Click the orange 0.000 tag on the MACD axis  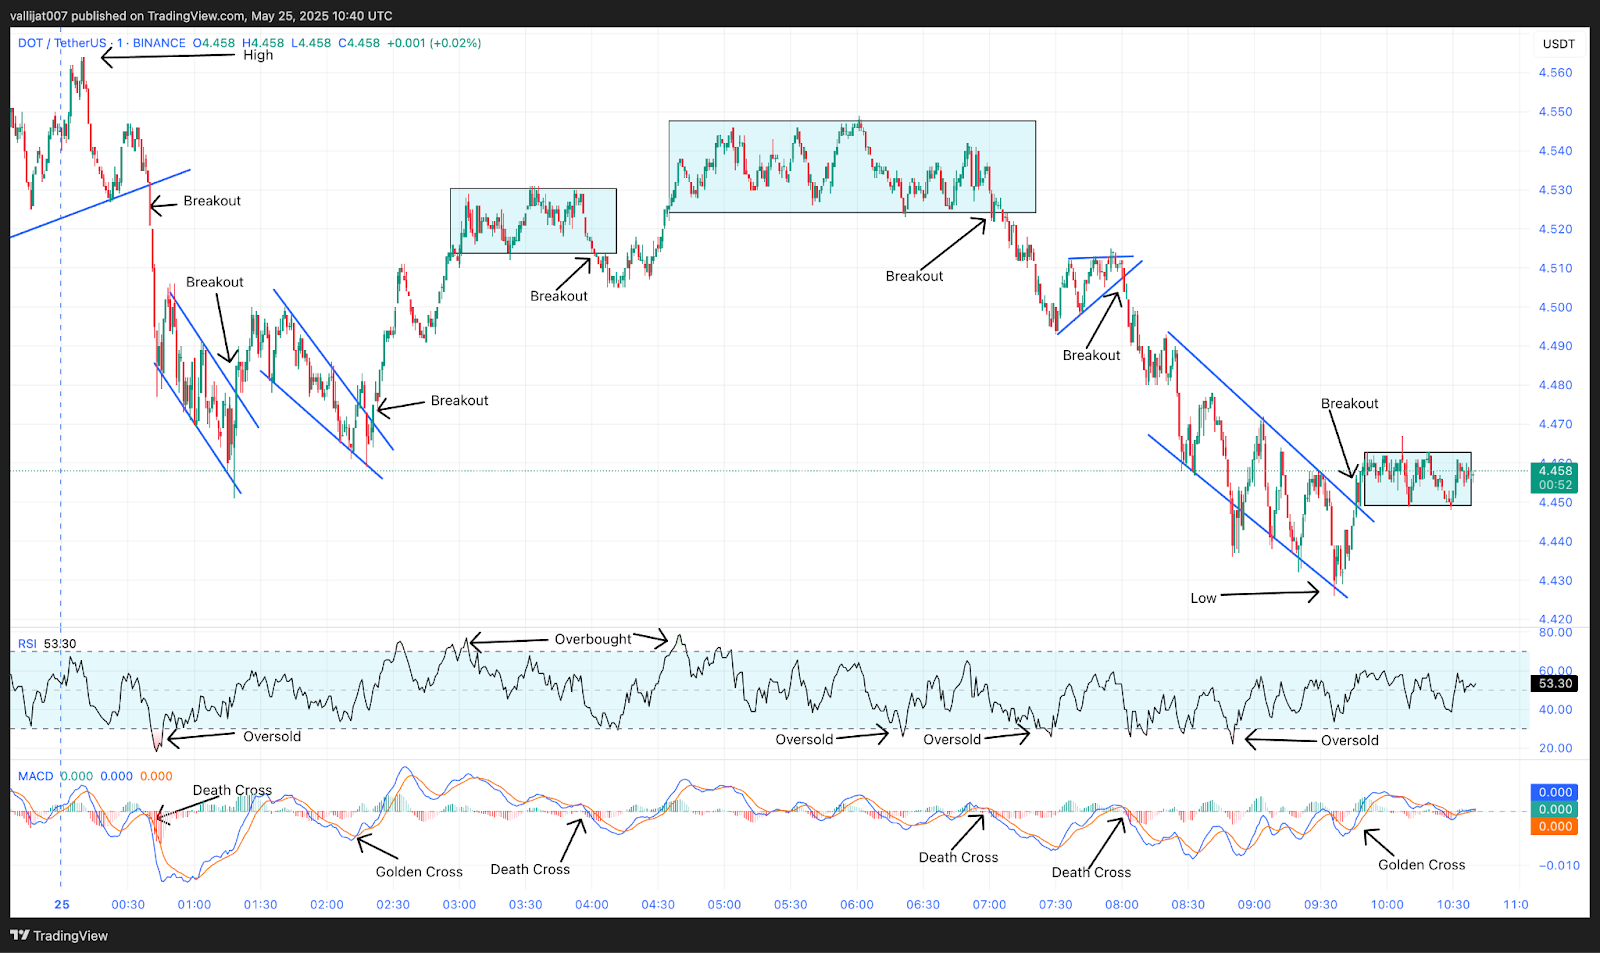(x=1555, y=826)
